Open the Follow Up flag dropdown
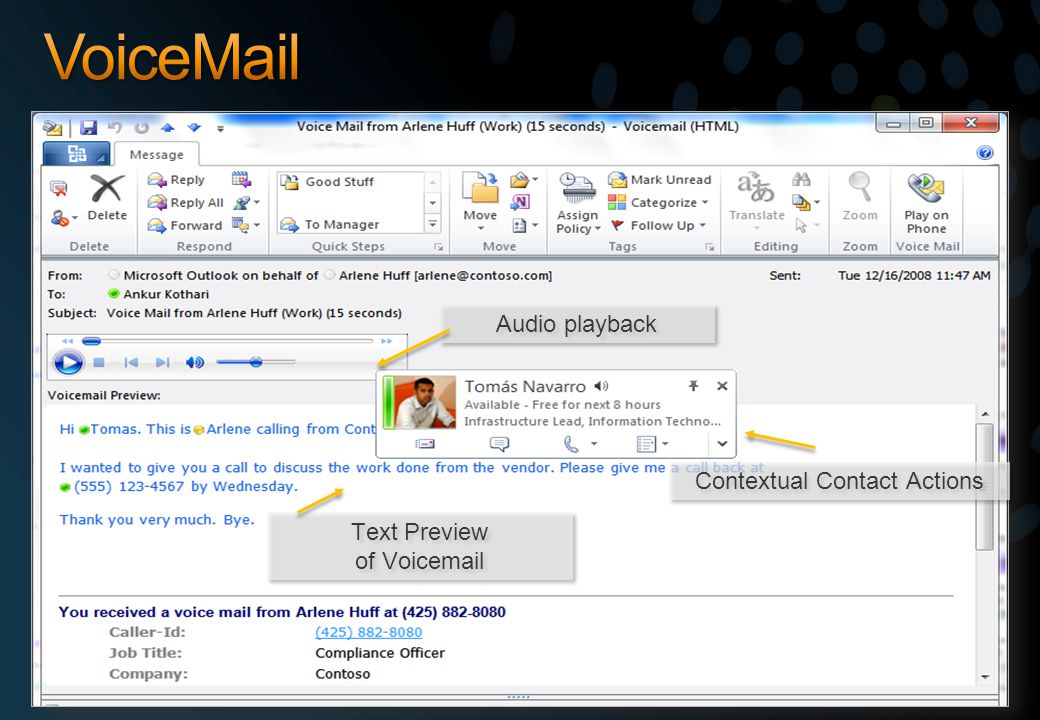 pos(658,225)
